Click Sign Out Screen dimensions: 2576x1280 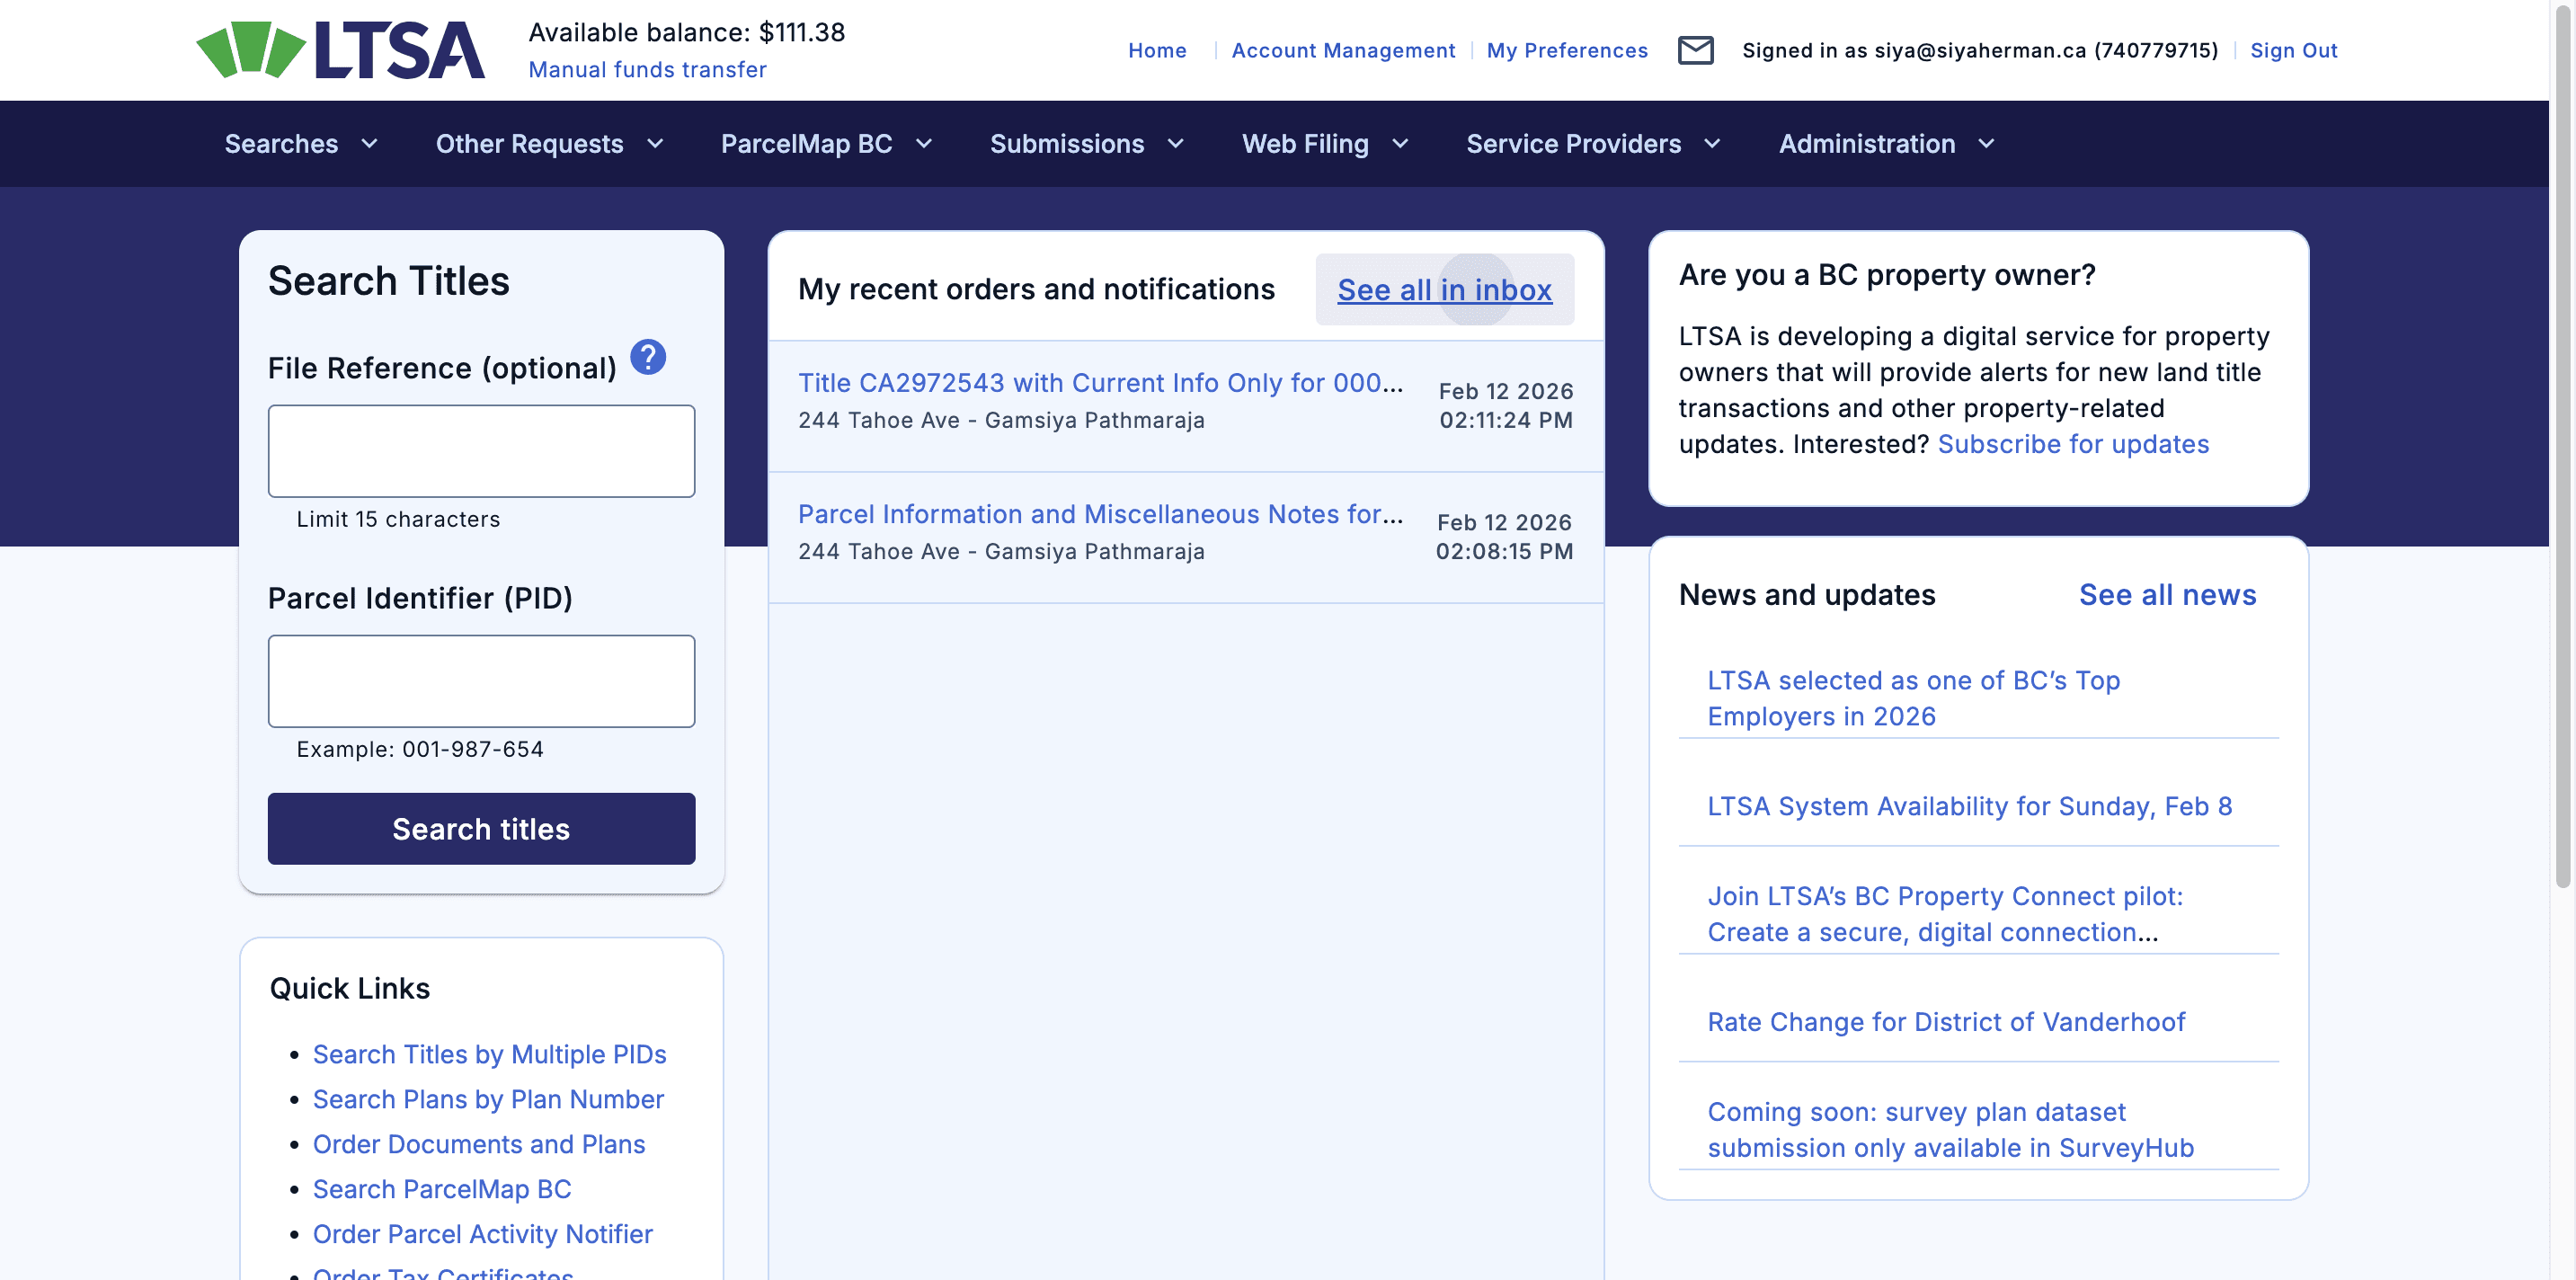2293,50
